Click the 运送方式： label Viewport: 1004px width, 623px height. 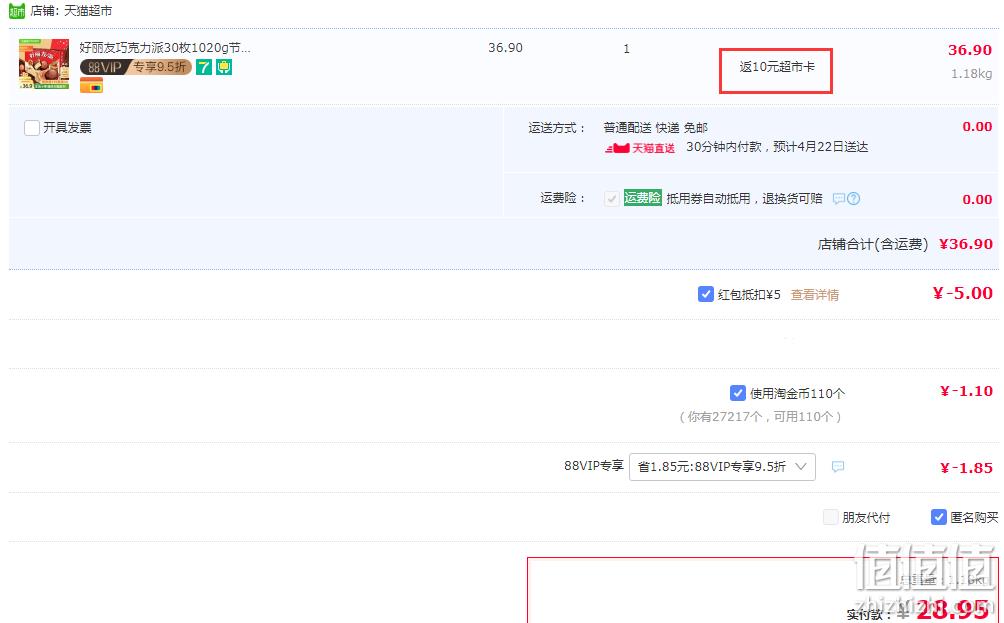tap(556, 128)
